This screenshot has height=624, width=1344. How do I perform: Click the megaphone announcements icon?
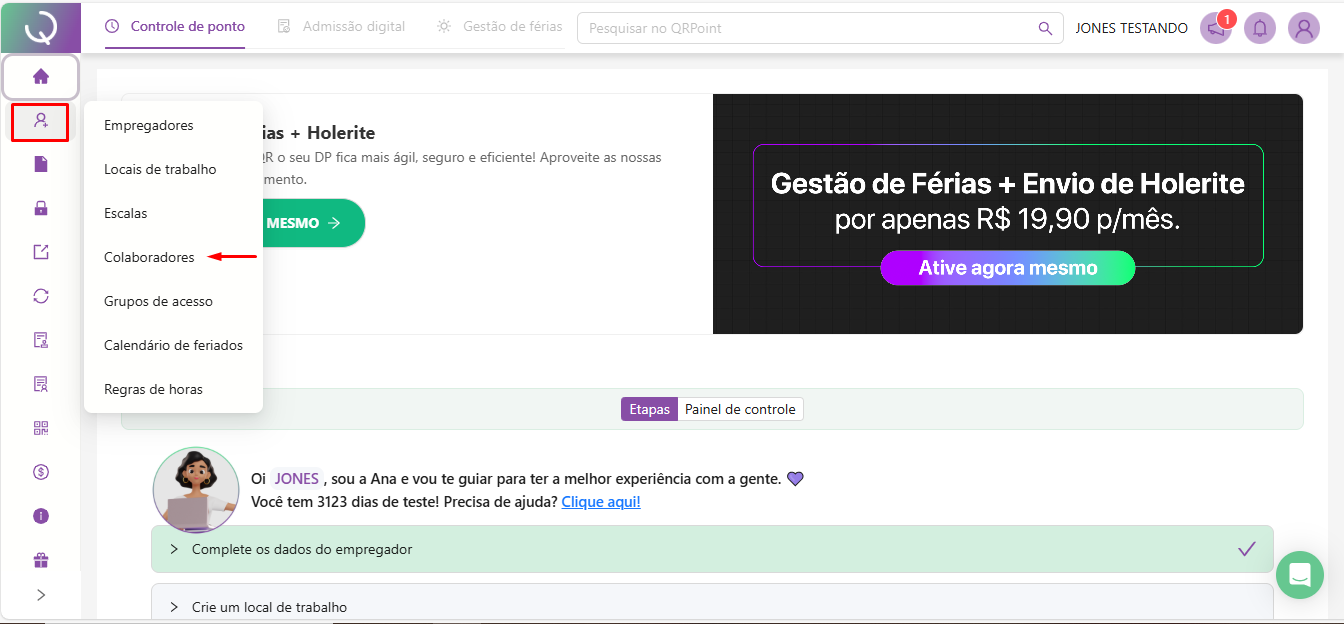coord(1216,28)
